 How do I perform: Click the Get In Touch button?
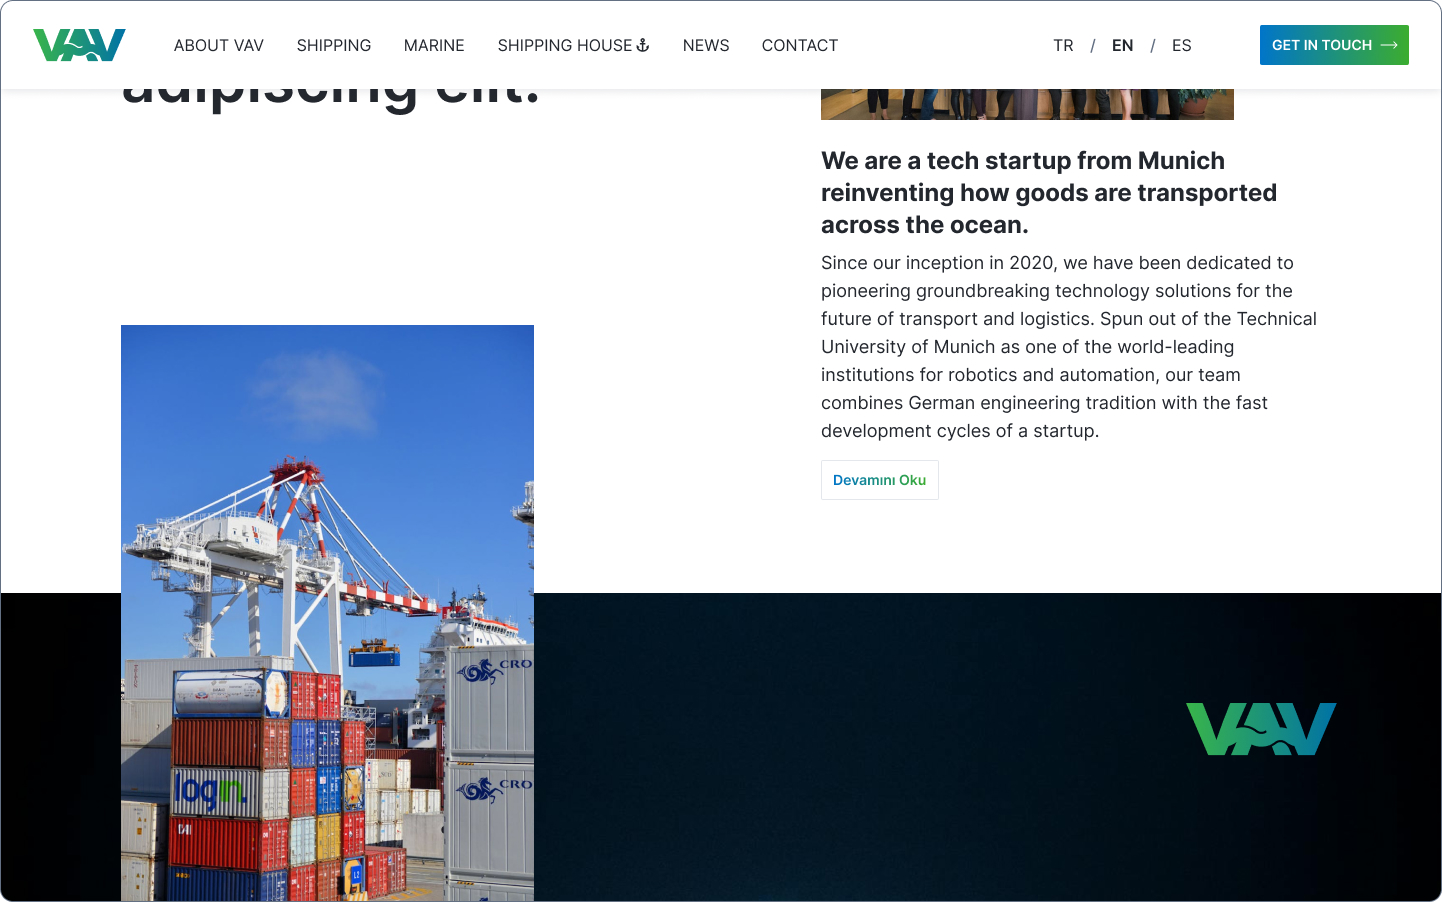[1334, 45]
